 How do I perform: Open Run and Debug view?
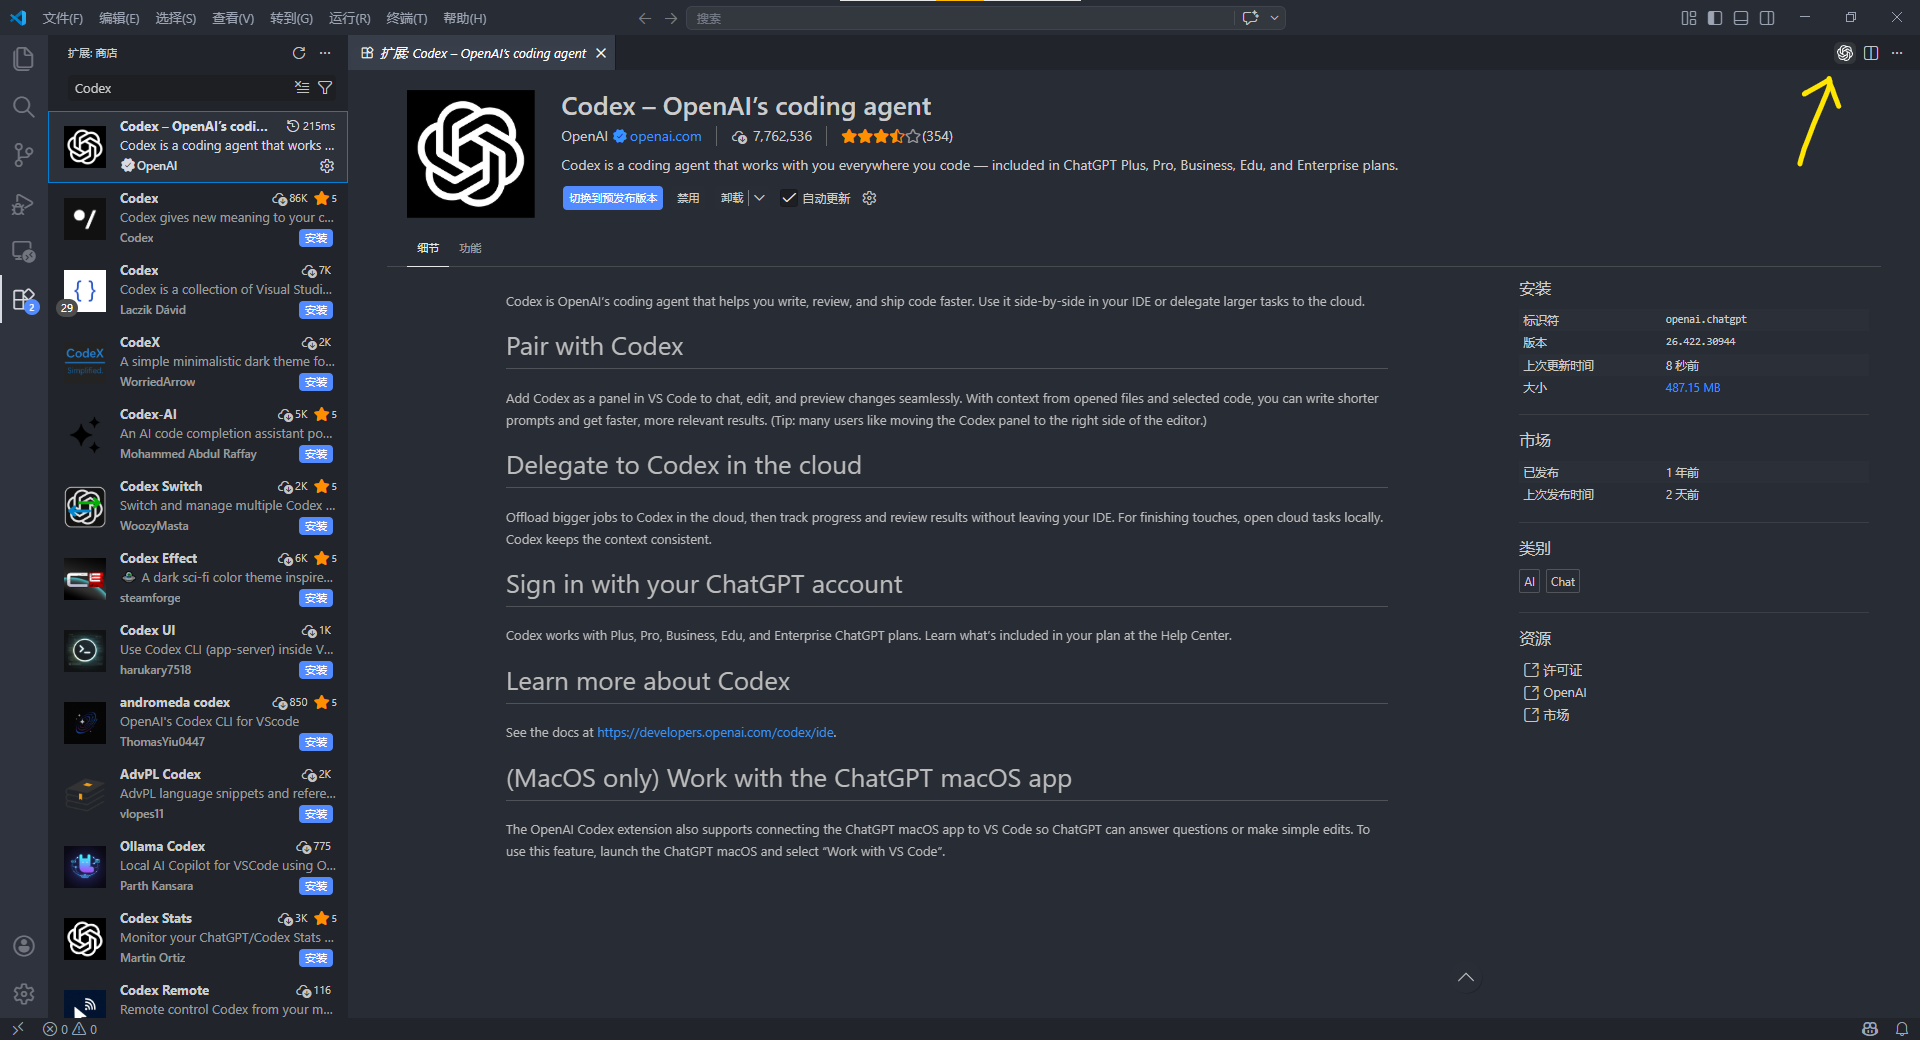[x=24, y=204]
